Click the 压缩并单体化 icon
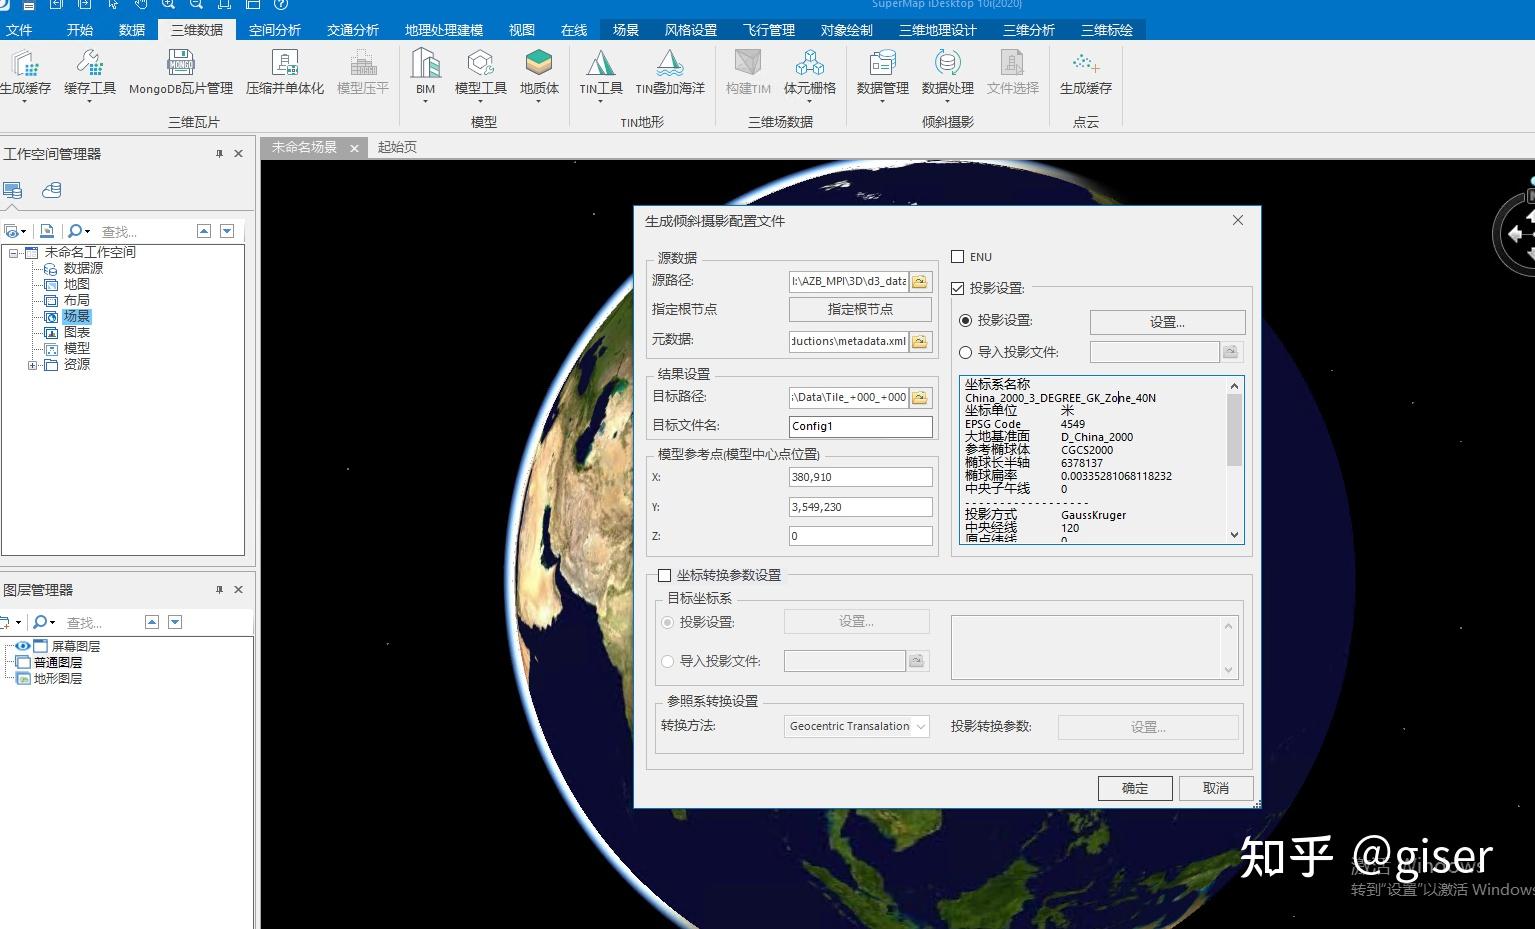The height and width of the screenshot is (929, 1535). pyautogui.click(x=285, y=70)
